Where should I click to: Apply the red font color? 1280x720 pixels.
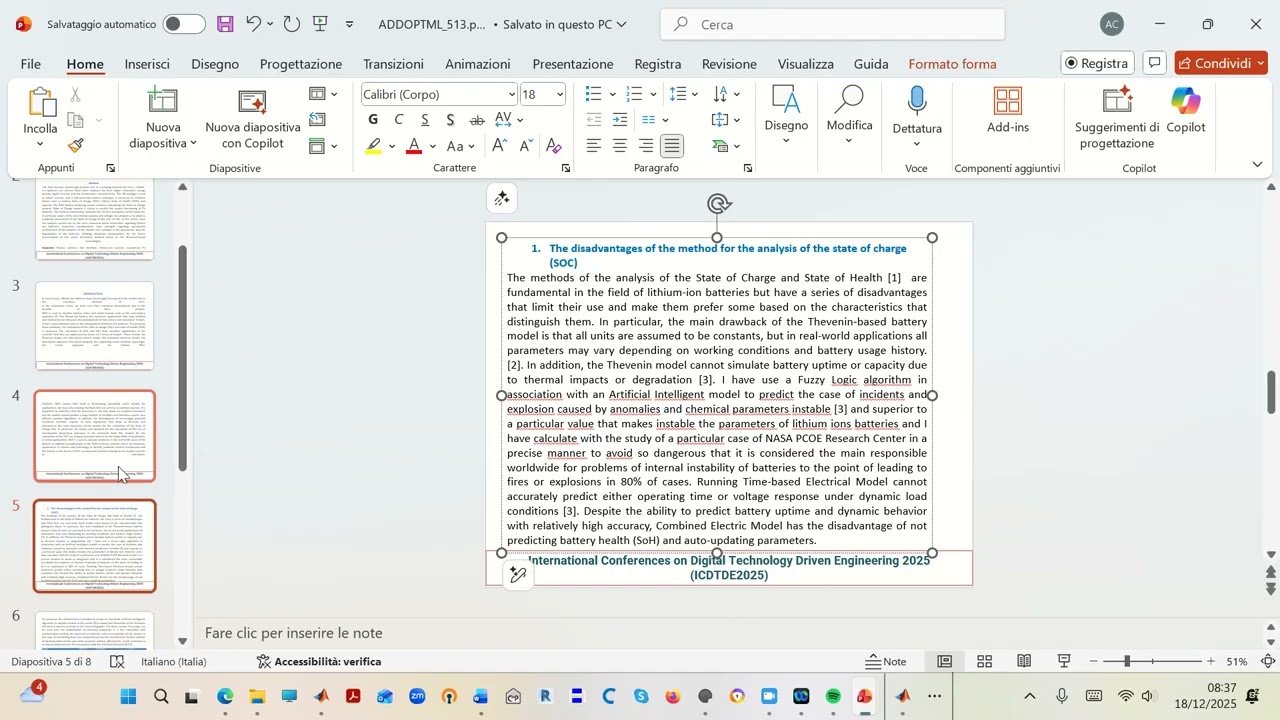tap(414, 146)
